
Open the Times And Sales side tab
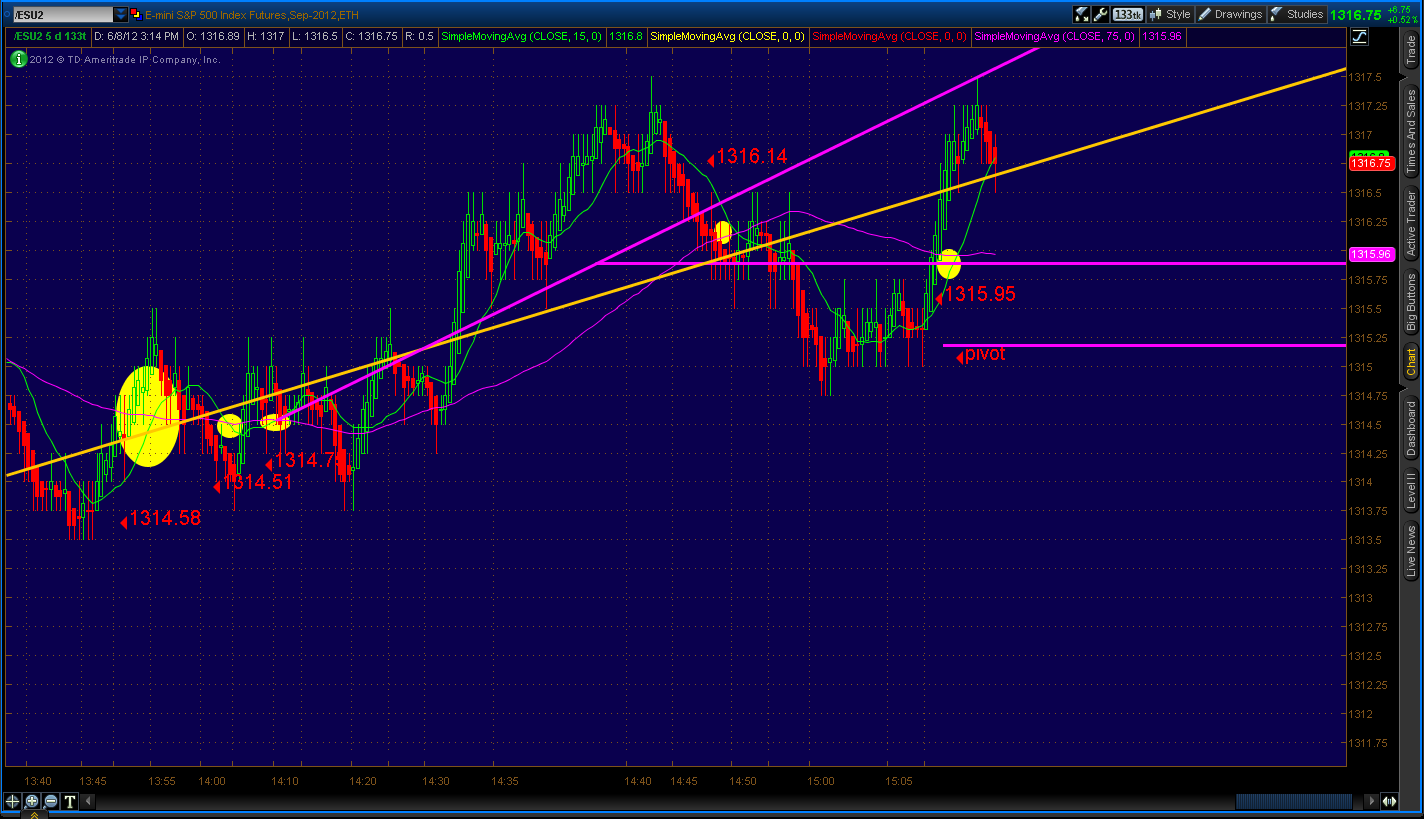point(1411,131)
